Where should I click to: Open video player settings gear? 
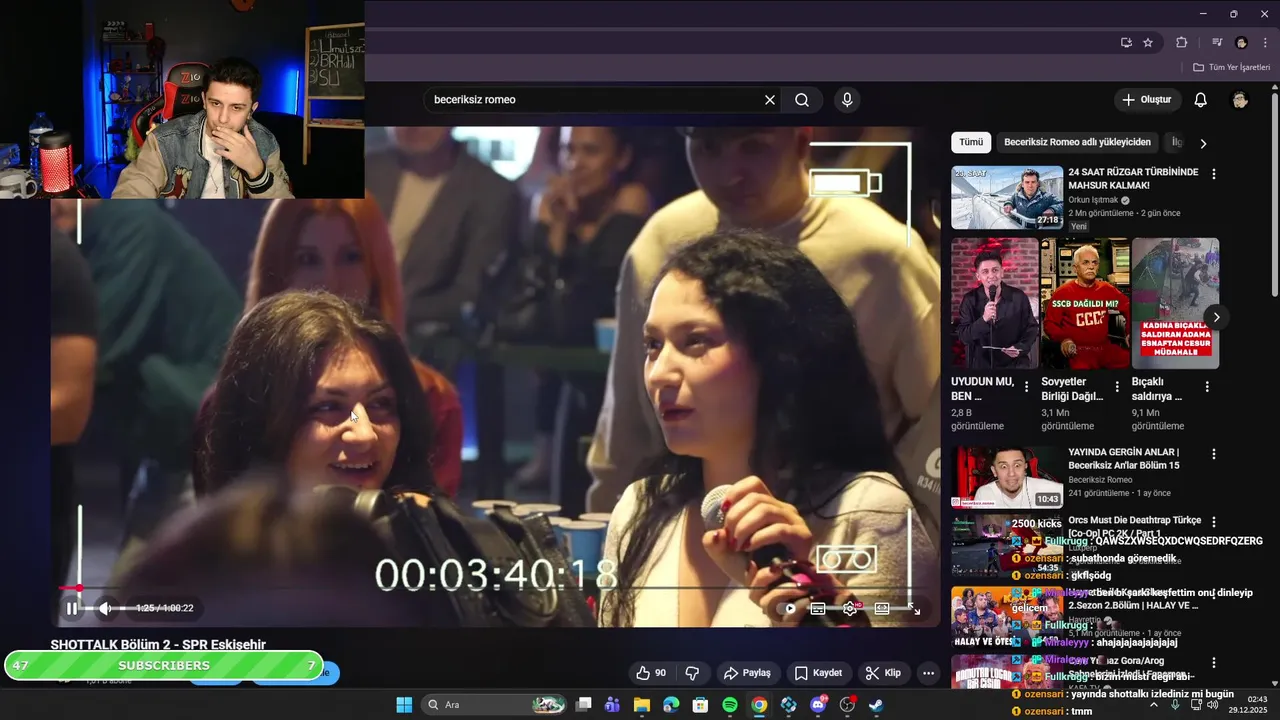pos(850,608)
